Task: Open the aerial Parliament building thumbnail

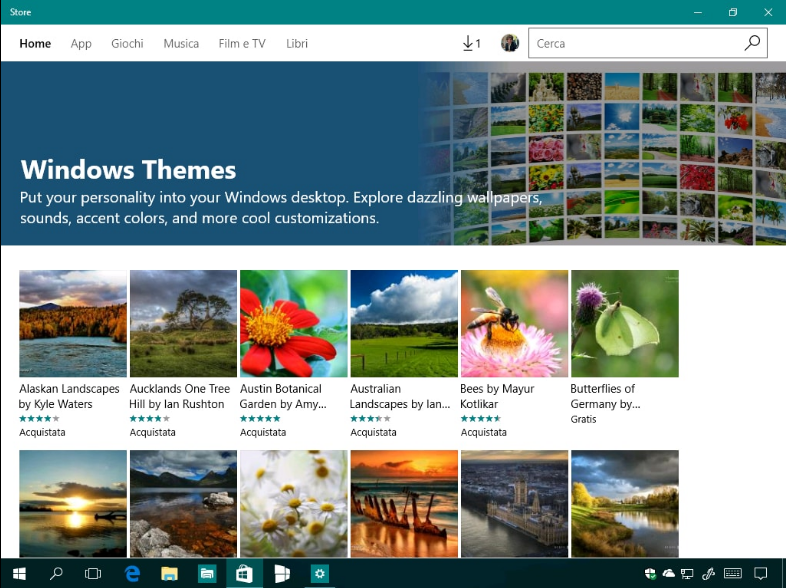Action: (x=514, y=503)
